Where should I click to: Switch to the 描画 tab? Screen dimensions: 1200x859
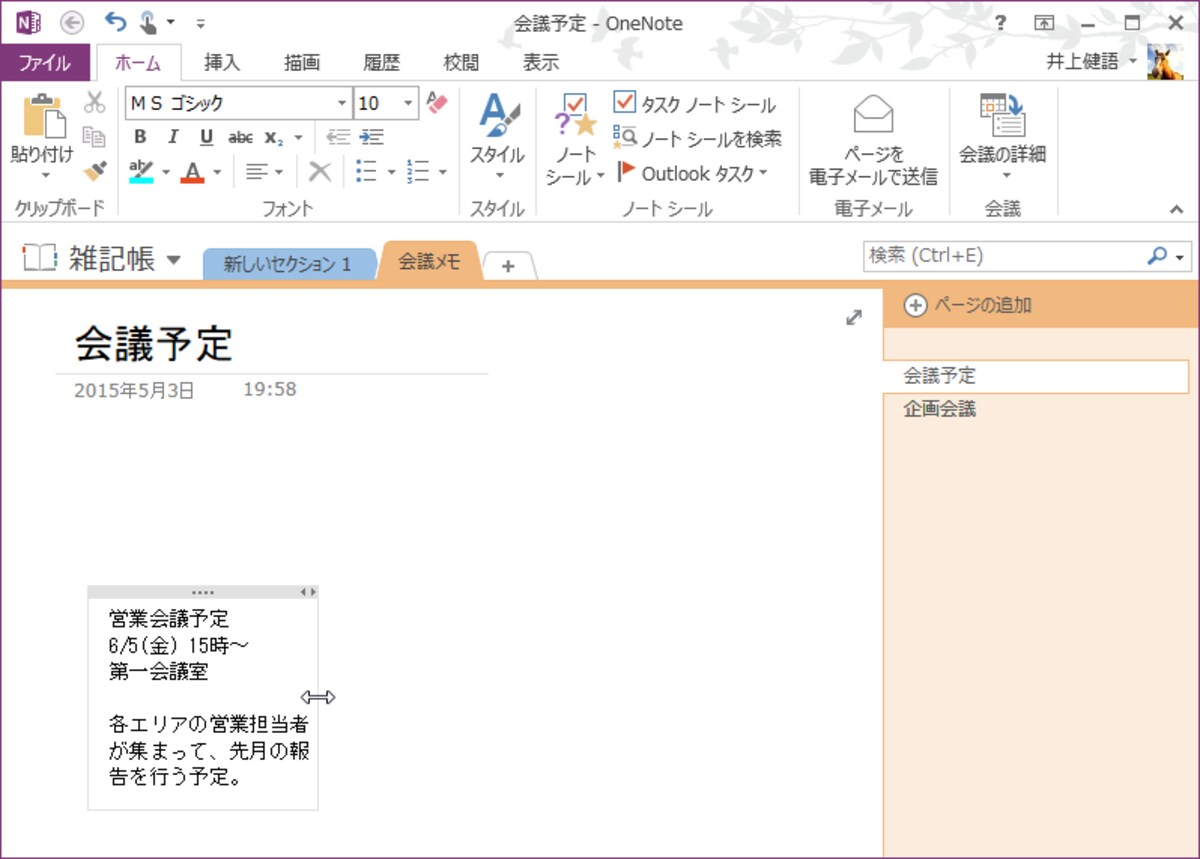(302, 62)
